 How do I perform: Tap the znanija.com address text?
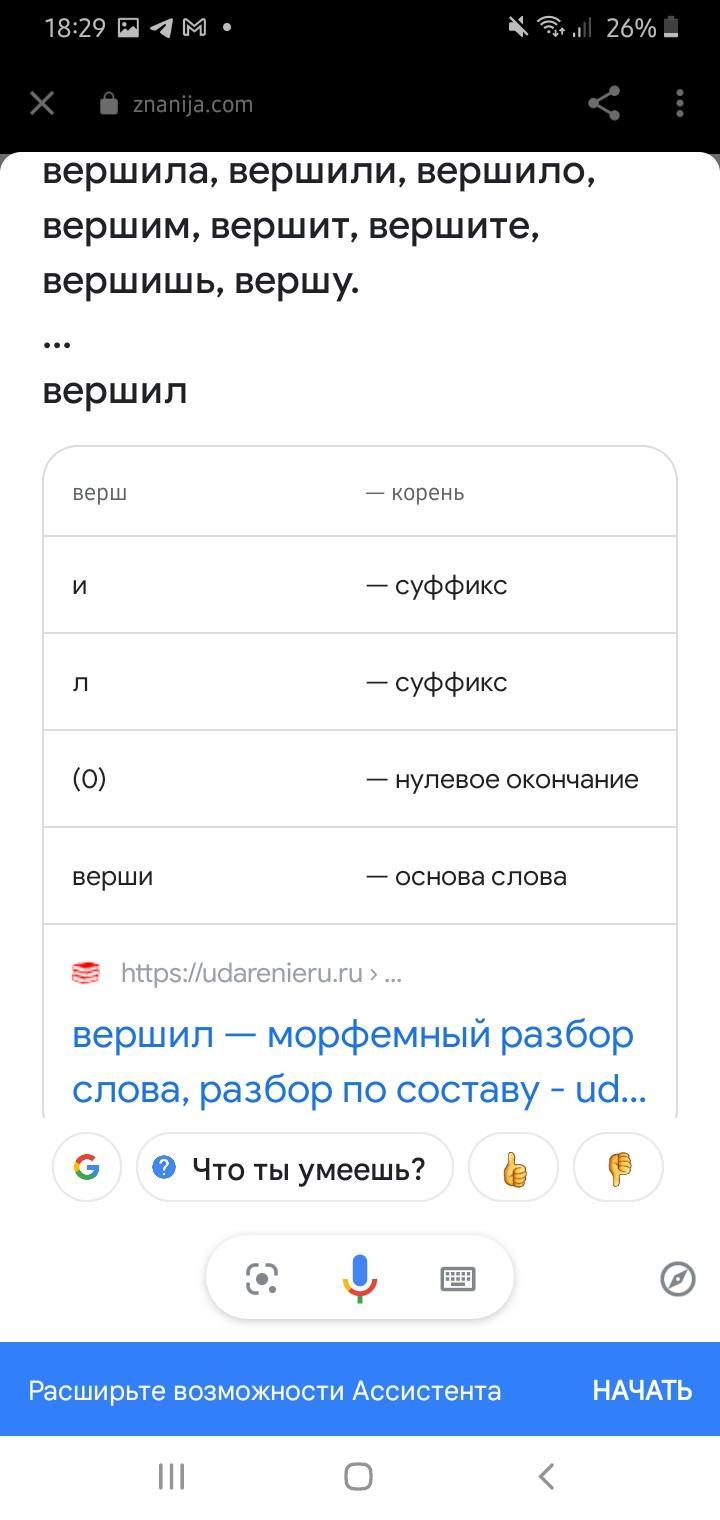point(192,104)
